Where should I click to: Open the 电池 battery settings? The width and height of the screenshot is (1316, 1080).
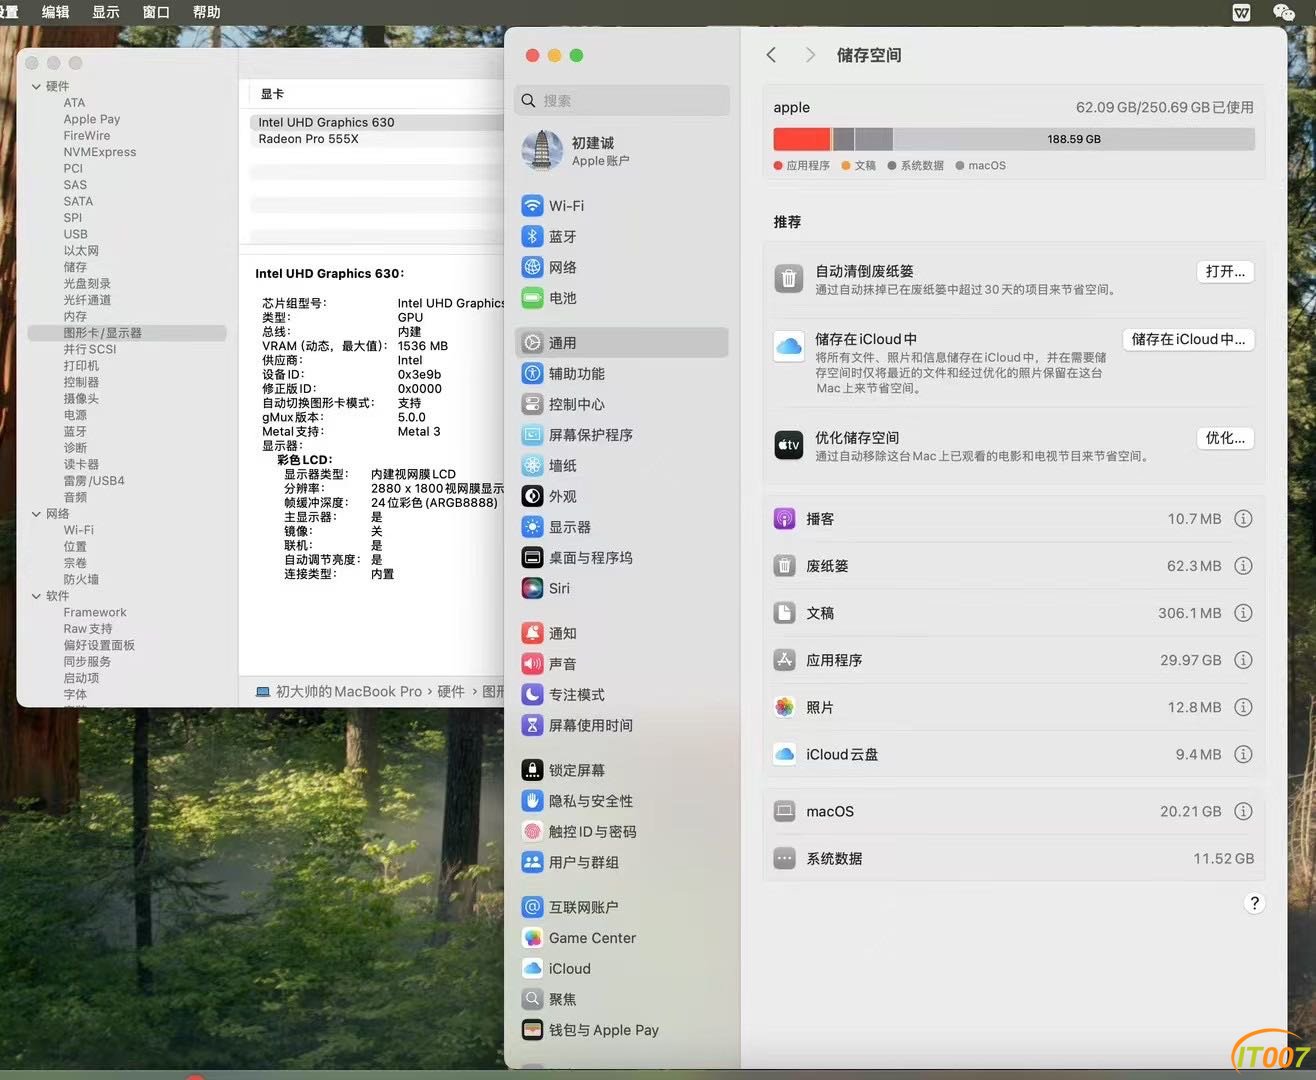tap(622, 298)
